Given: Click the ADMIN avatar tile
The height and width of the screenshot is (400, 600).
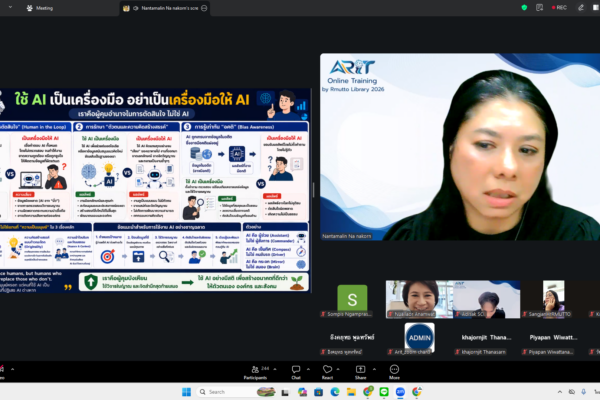Looking at the screenshot, I should coord(419,337).
